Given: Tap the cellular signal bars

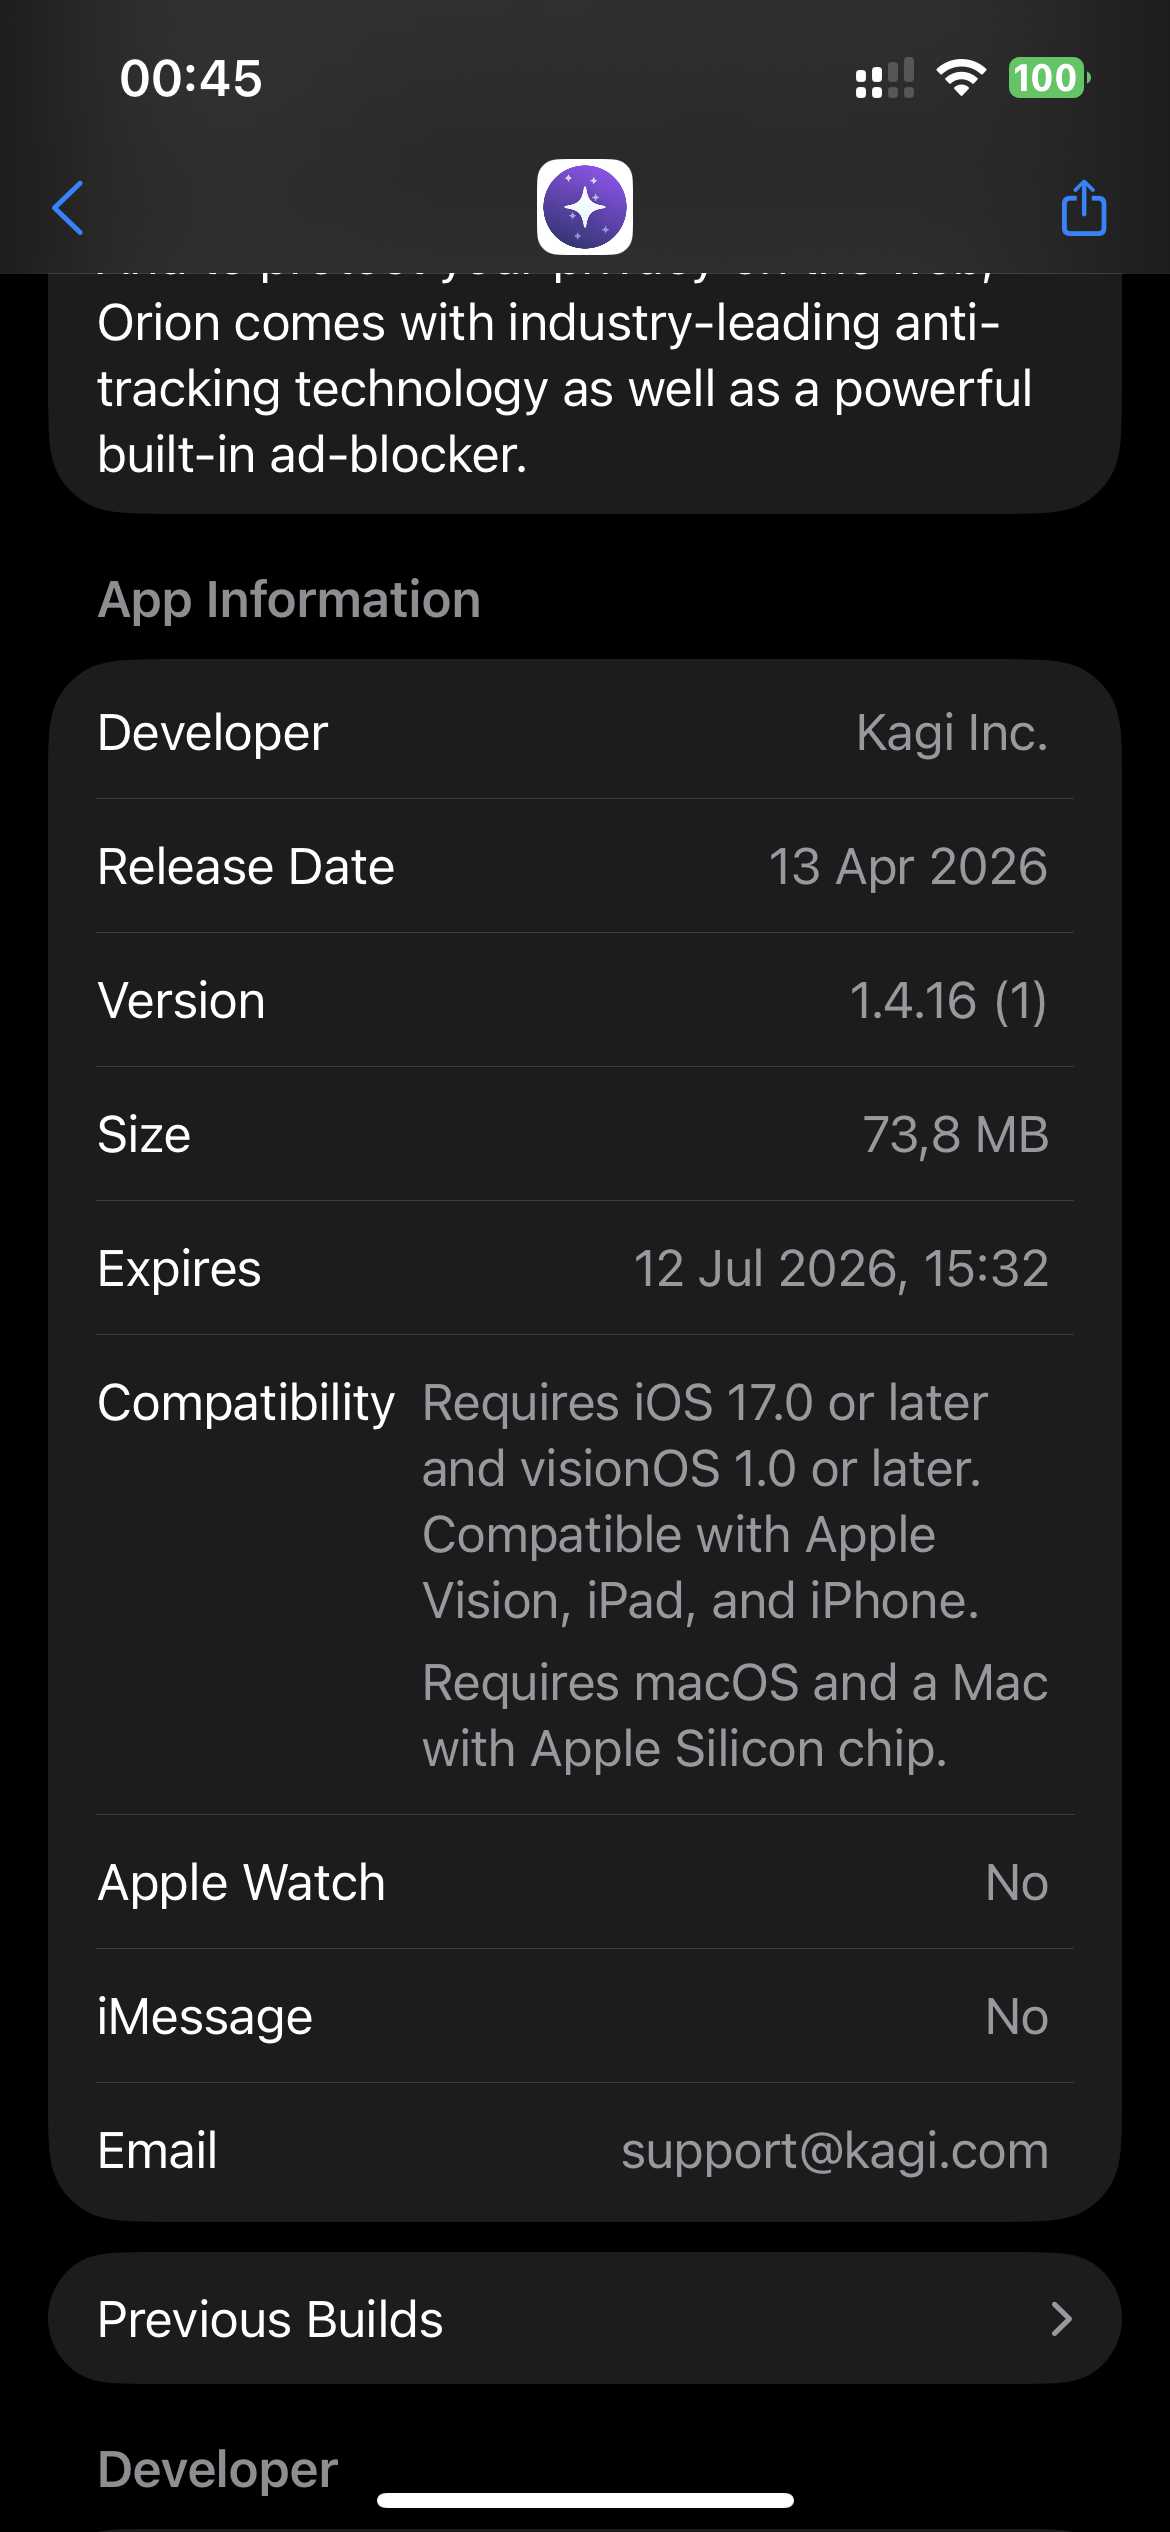Looking at the screenshot, I should (884, 78).
